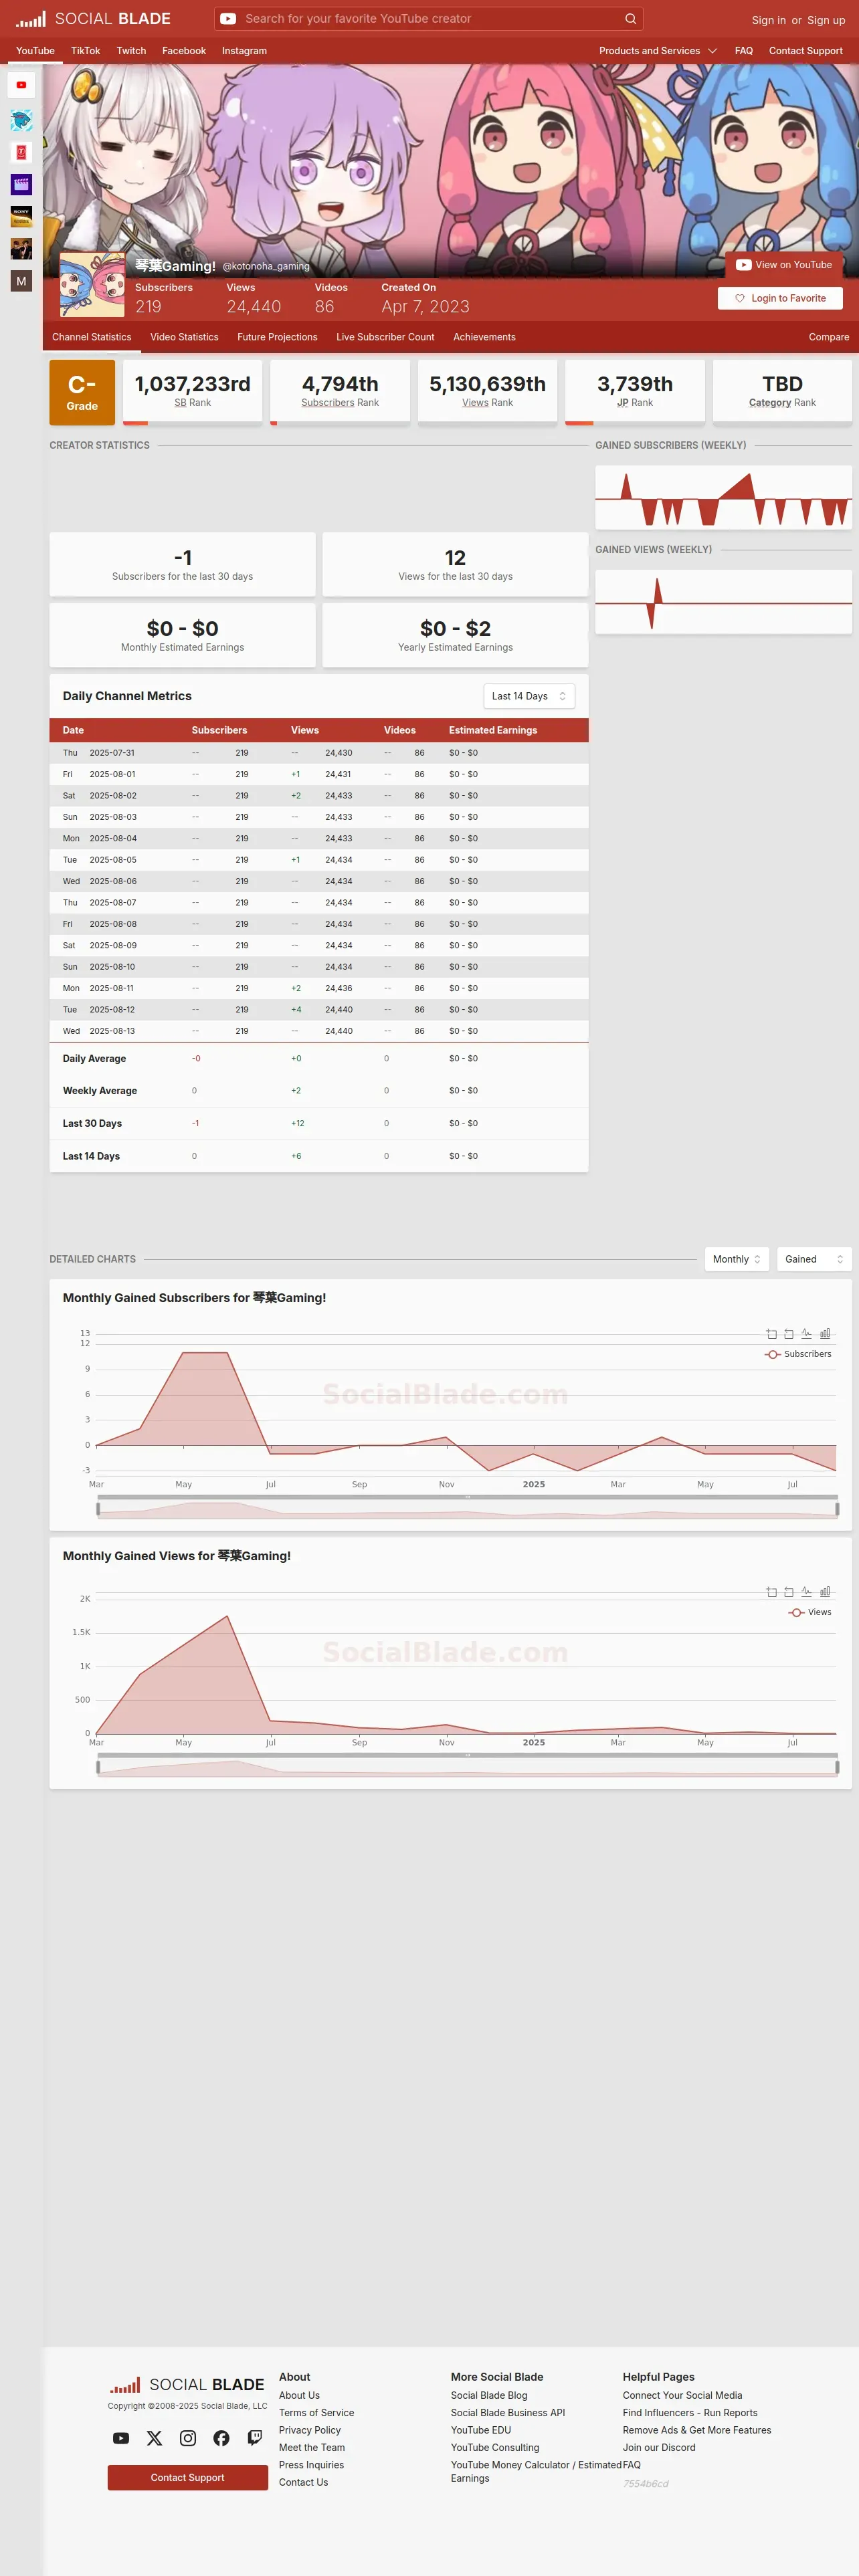Open the brown M channel sidebar icon
859x2576 pixels.
(x=21, y=281)
